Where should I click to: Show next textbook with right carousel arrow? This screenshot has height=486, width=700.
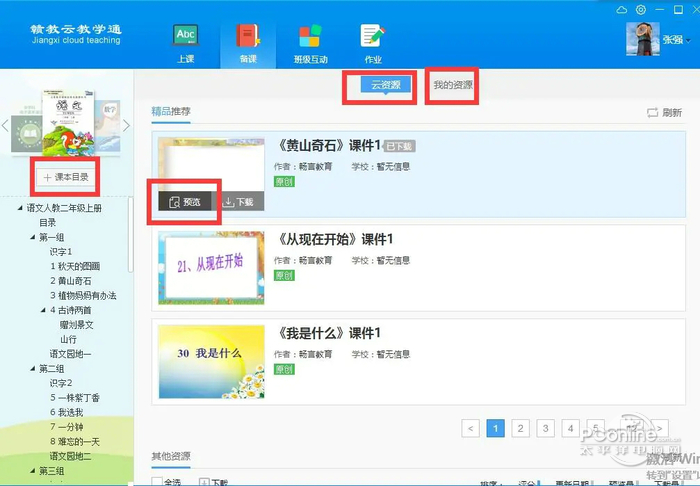126,126
